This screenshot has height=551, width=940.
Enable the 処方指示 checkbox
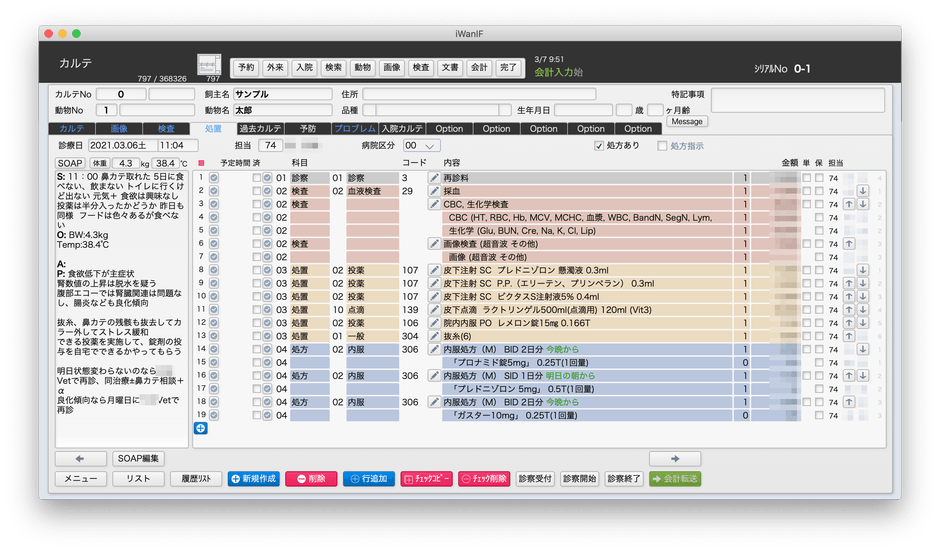662,146
